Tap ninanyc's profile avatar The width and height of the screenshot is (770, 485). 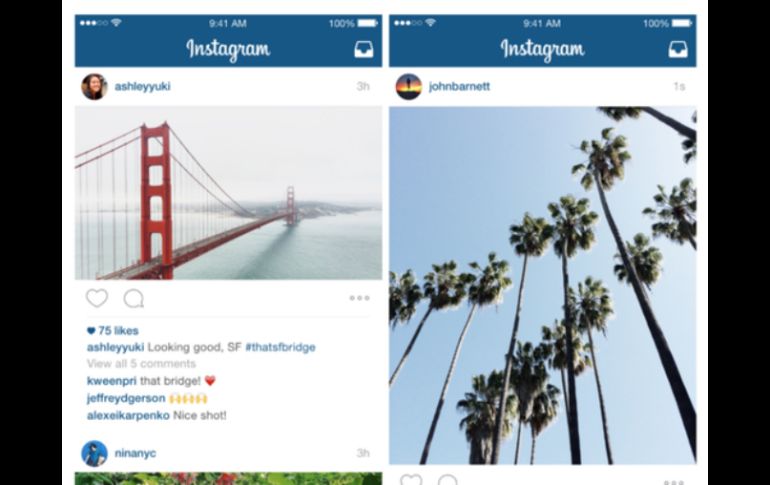94,453
